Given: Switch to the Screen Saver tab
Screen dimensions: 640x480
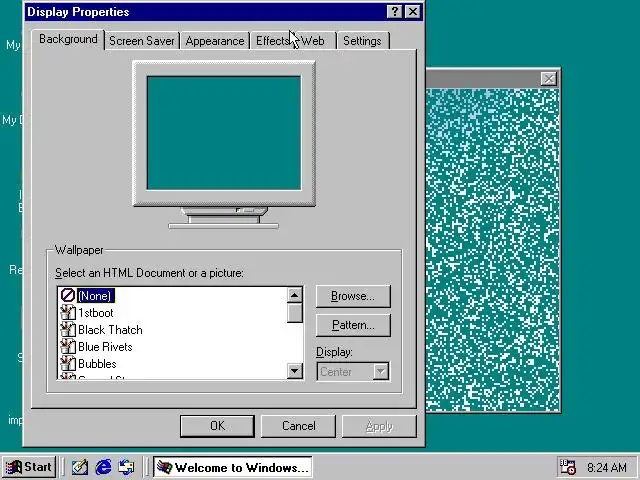Looking at the screenshot, I should coord(142,41).
